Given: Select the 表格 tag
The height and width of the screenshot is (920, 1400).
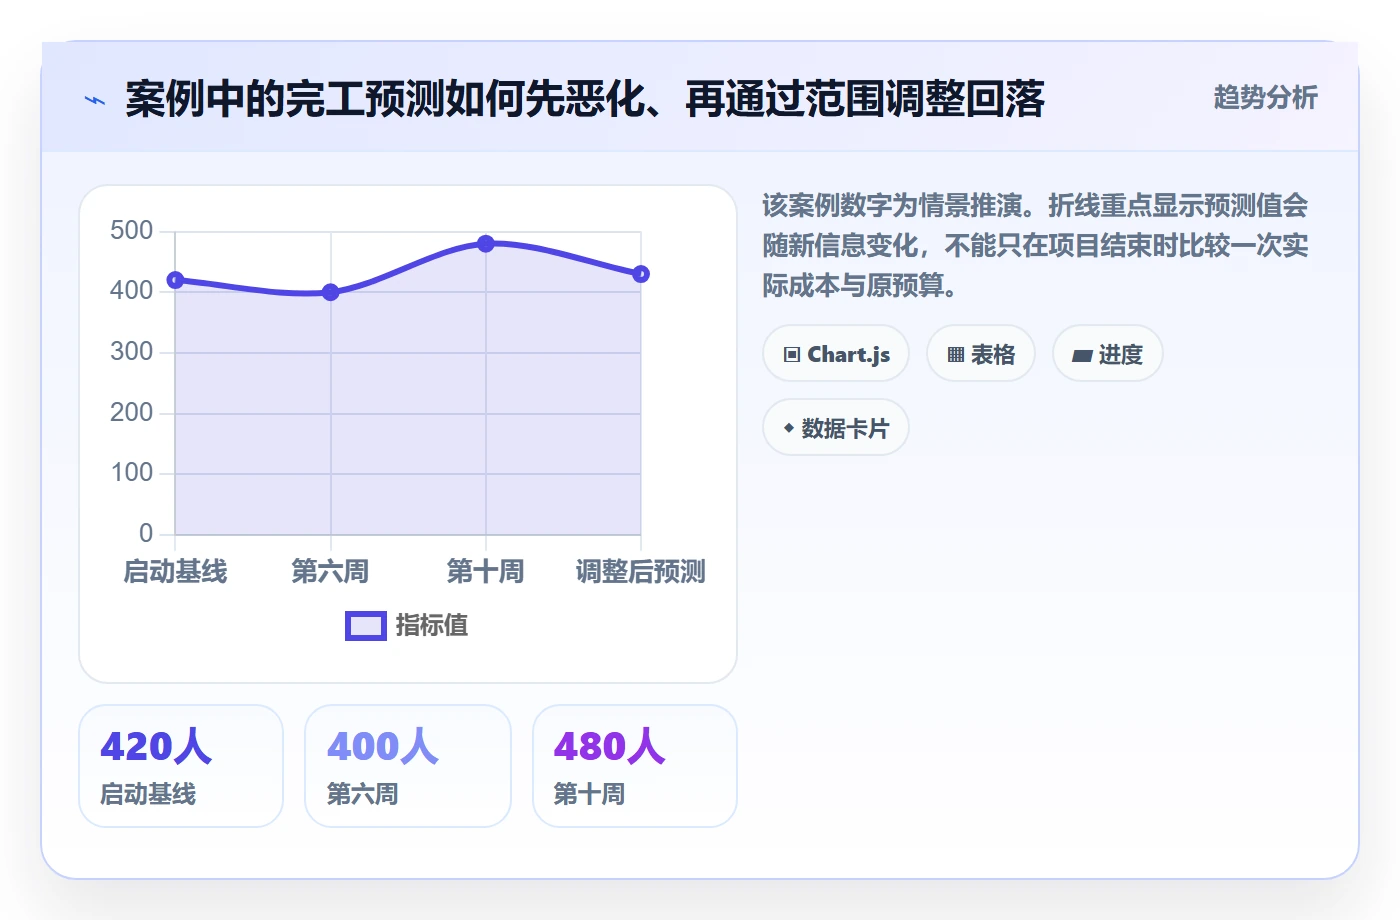Looking at the screenshot, I should pyautogui.click(x=981, y=354).
